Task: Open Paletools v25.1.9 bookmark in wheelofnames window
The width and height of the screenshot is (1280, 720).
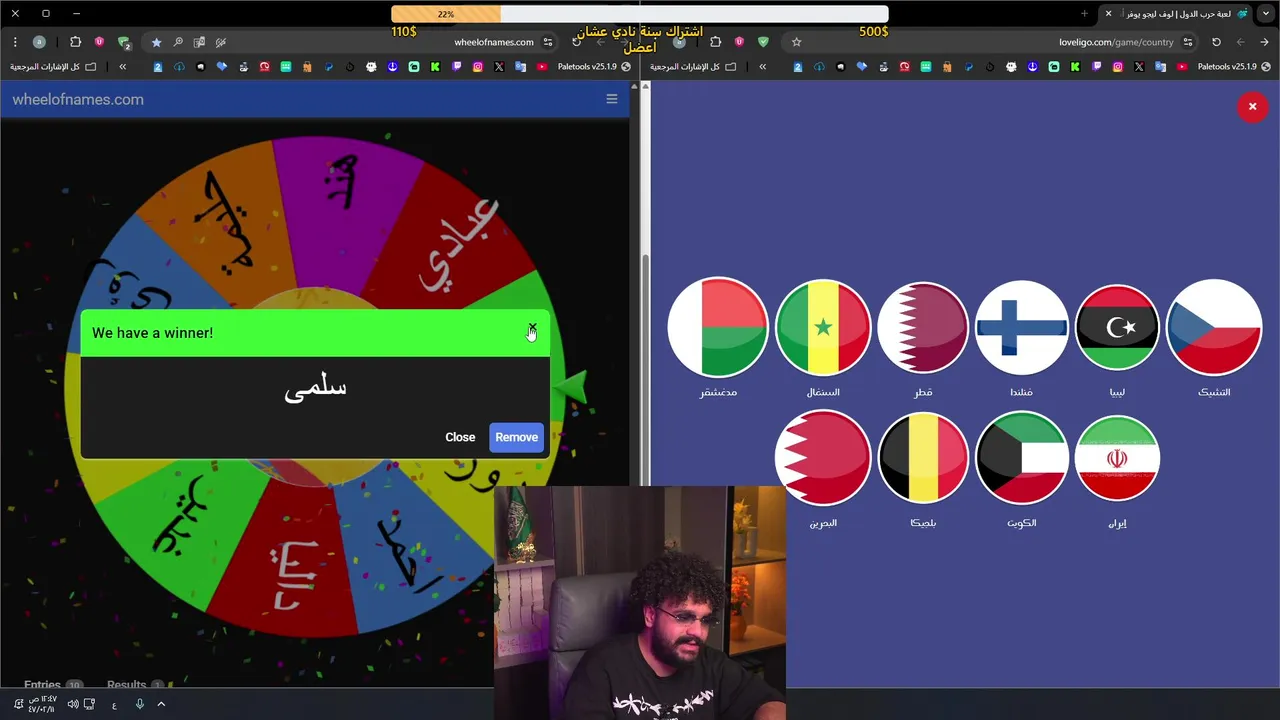Action: (595, 66)
